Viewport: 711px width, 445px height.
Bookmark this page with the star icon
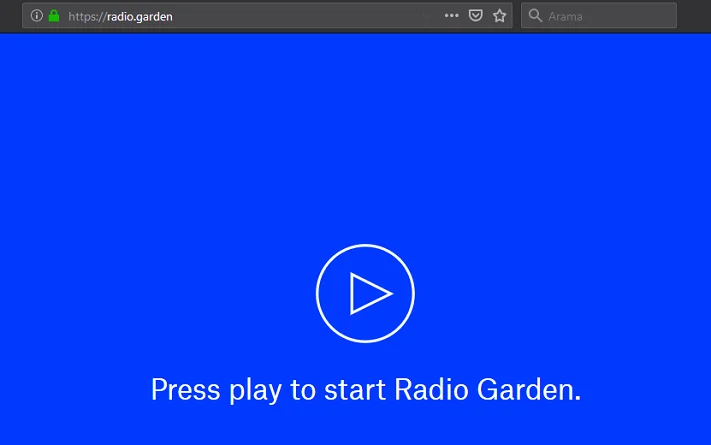(x=500, y=16)
